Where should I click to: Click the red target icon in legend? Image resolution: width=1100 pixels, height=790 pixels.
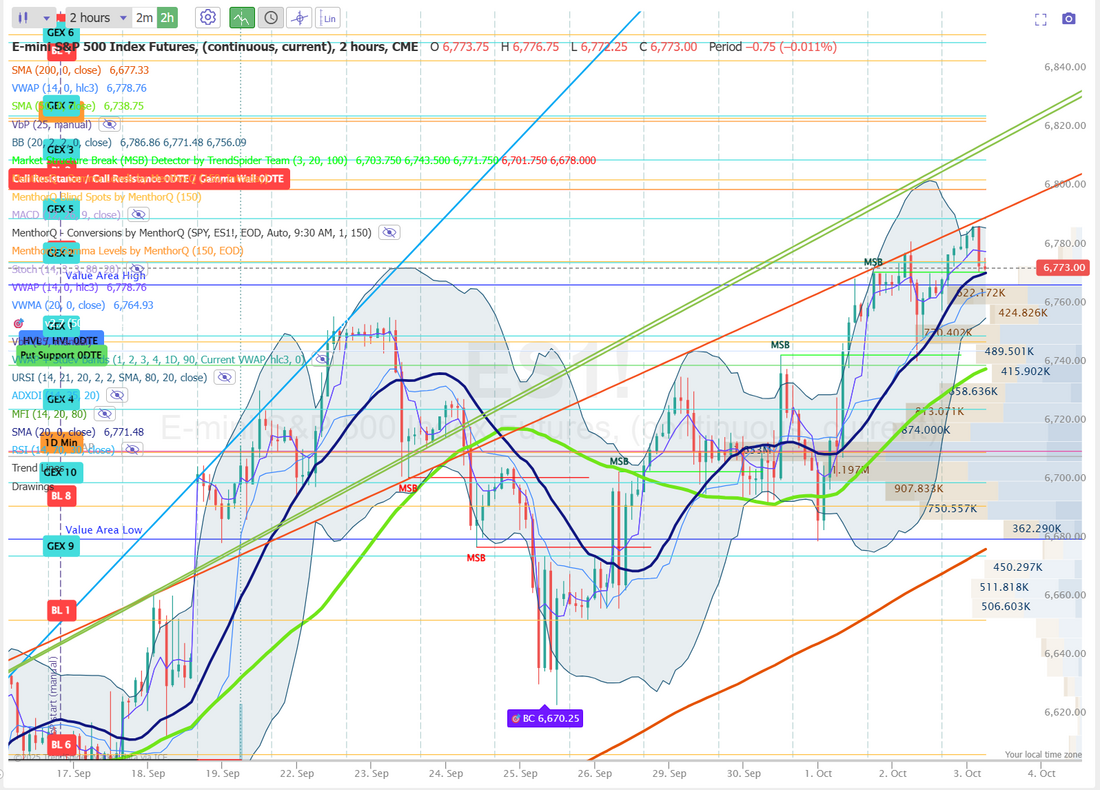click(18, 324)
